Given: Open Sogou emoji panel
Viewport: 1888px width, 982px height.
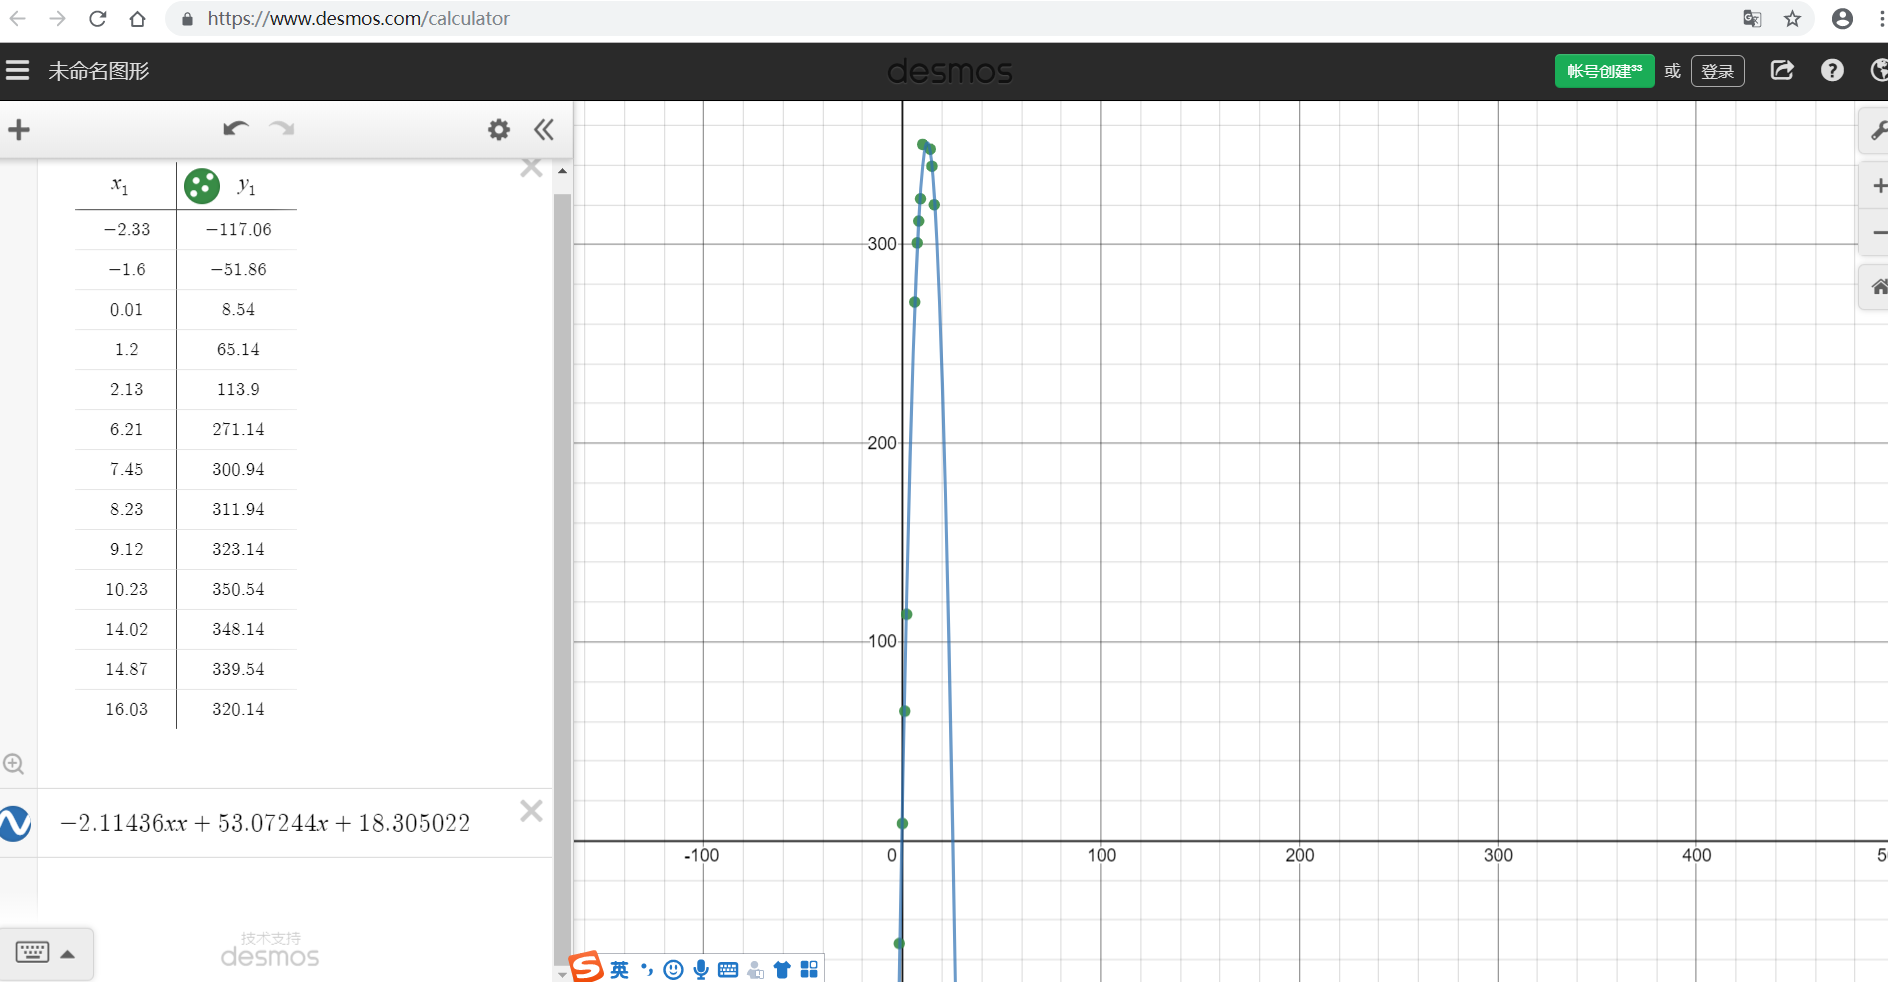Looking at the screenshot, I should pyautogui.click(x=673, y=969).
